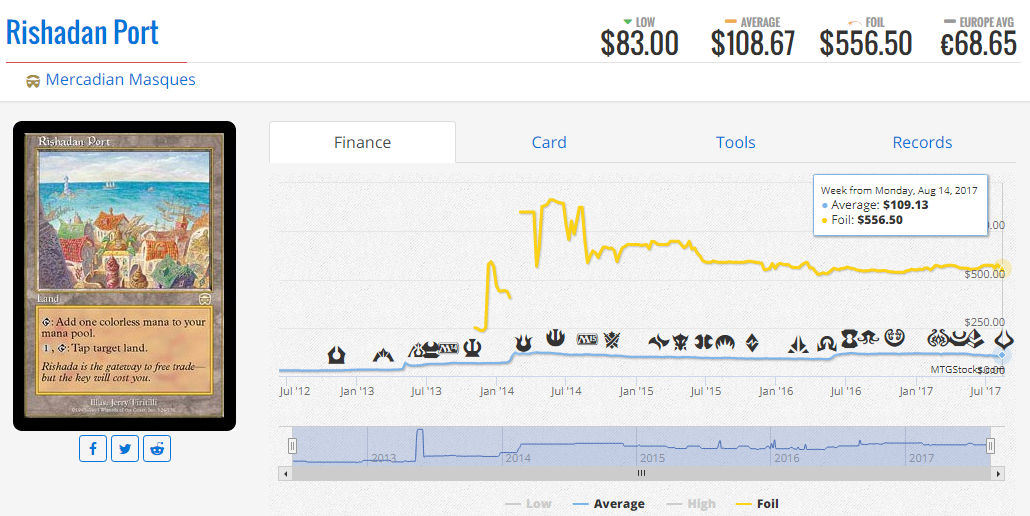Click the Born of the Gods symbol

click(x=524, y=343)
